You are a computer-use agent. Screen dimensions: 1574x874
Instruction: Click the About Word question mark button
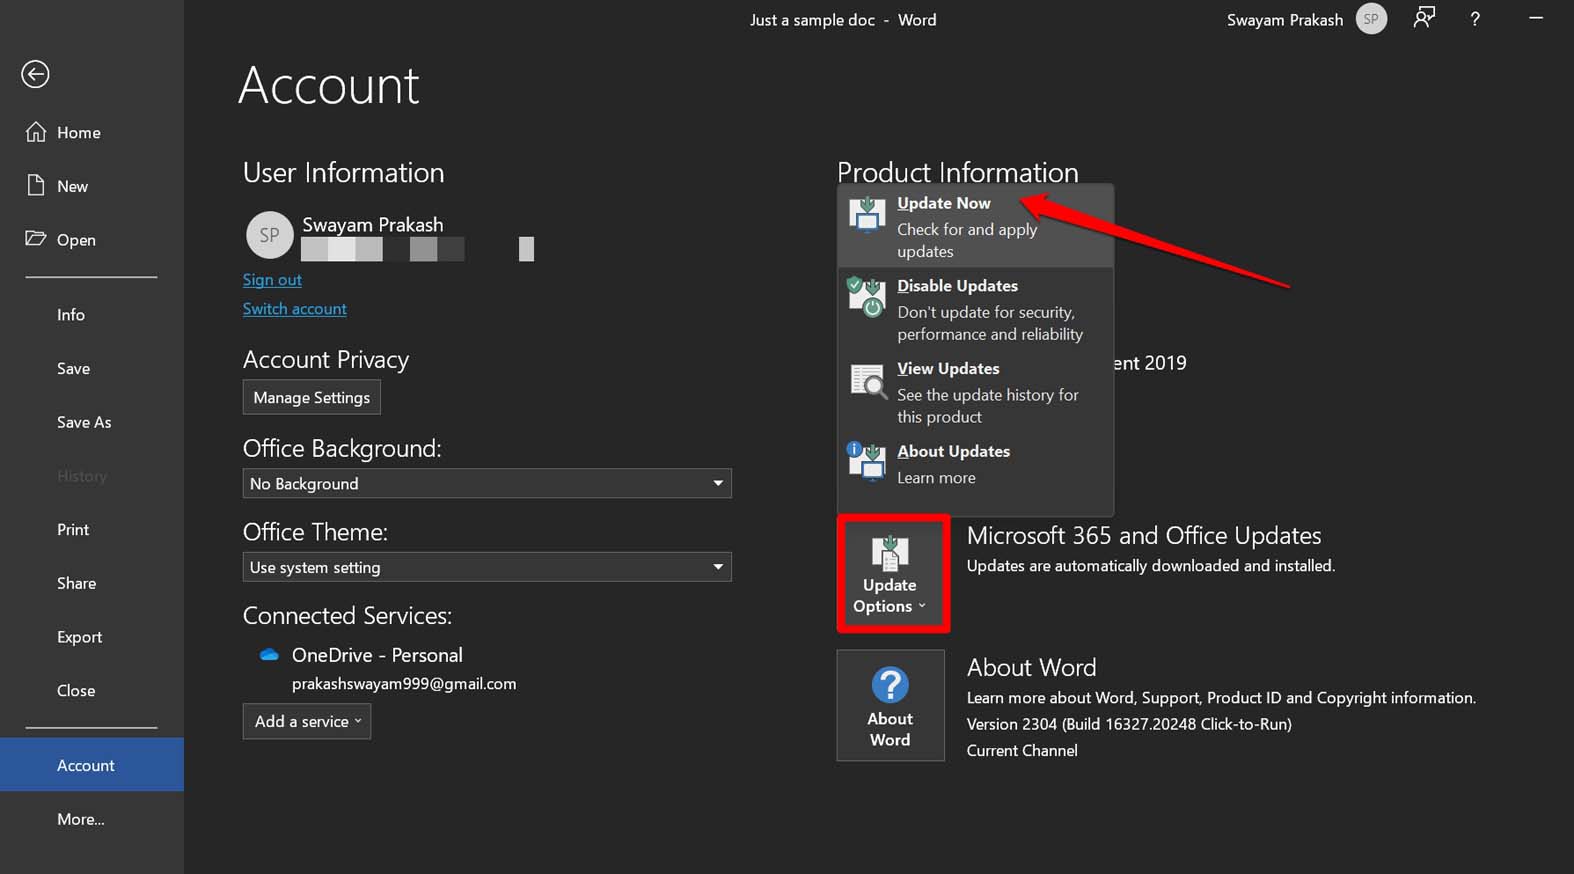click(890, 705)
